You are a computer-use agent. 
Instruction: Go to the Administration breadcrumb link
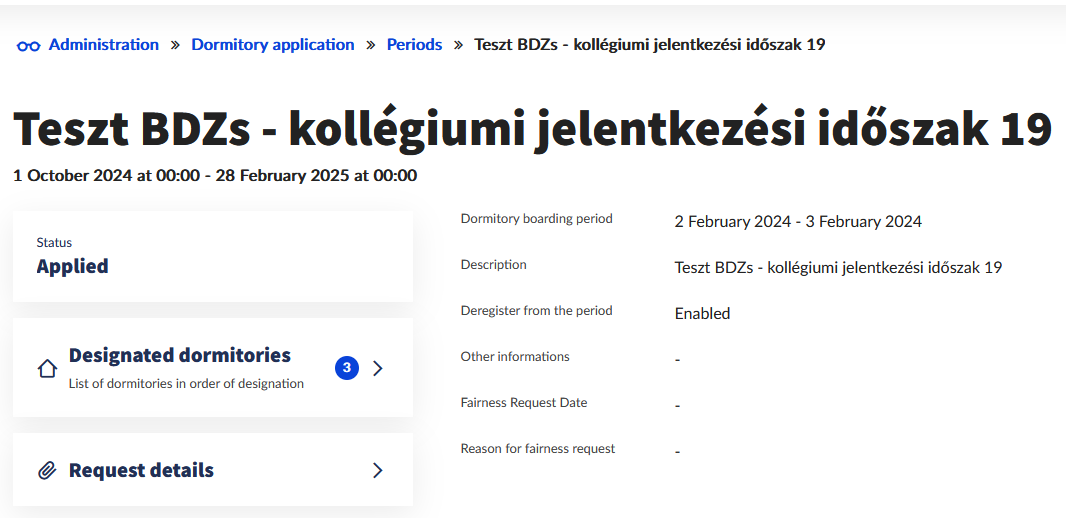click(x=103, y=45)
